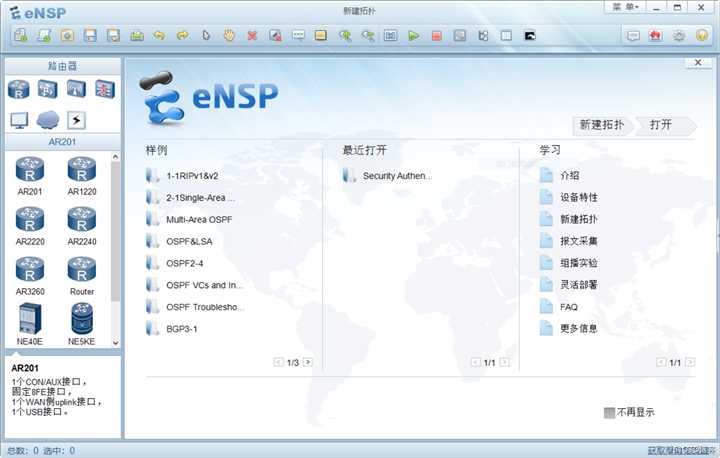Select the firewall device category icon
Image resolution: width=720 pixels, height=458 pixels.
[105, 89]
